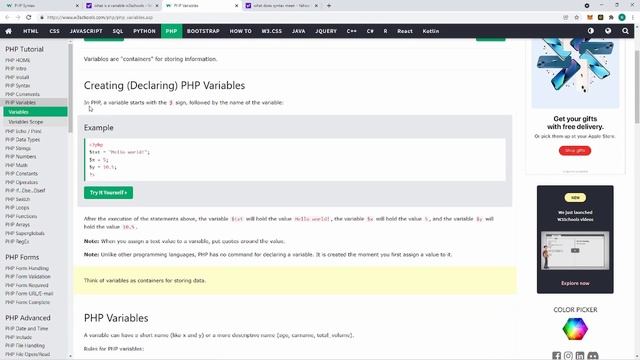This screenshot has height=360, width=640.
Task: Open React in the top navigation
Action: pos(405,31)
